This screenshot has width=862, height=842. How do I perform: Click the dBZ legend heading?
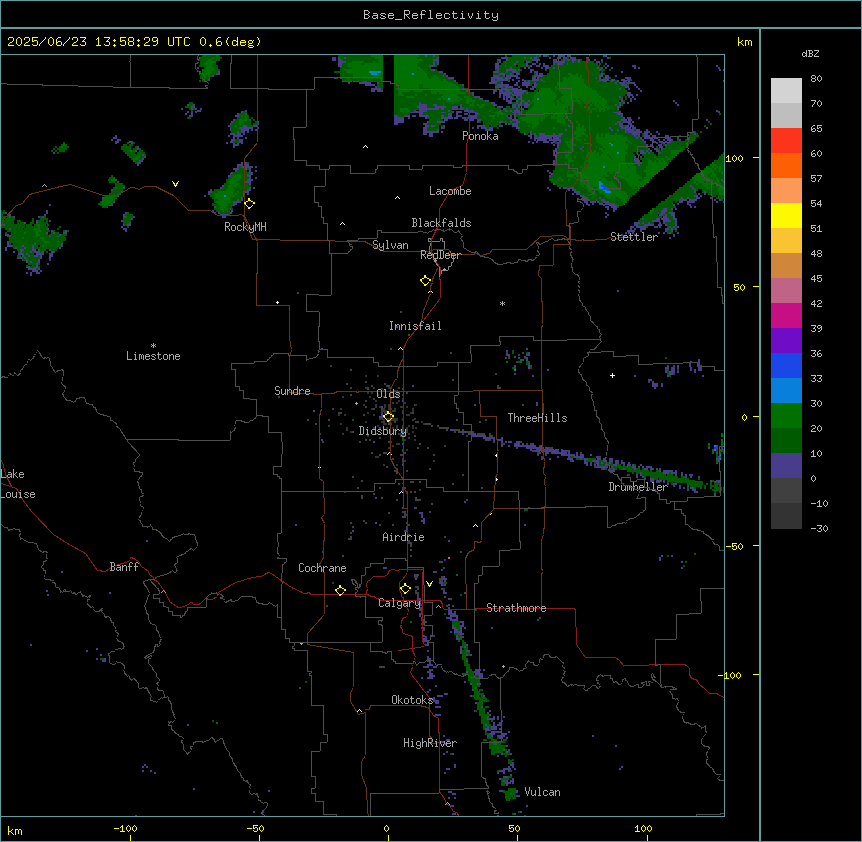pyautogui.click(x=810, y=53)
